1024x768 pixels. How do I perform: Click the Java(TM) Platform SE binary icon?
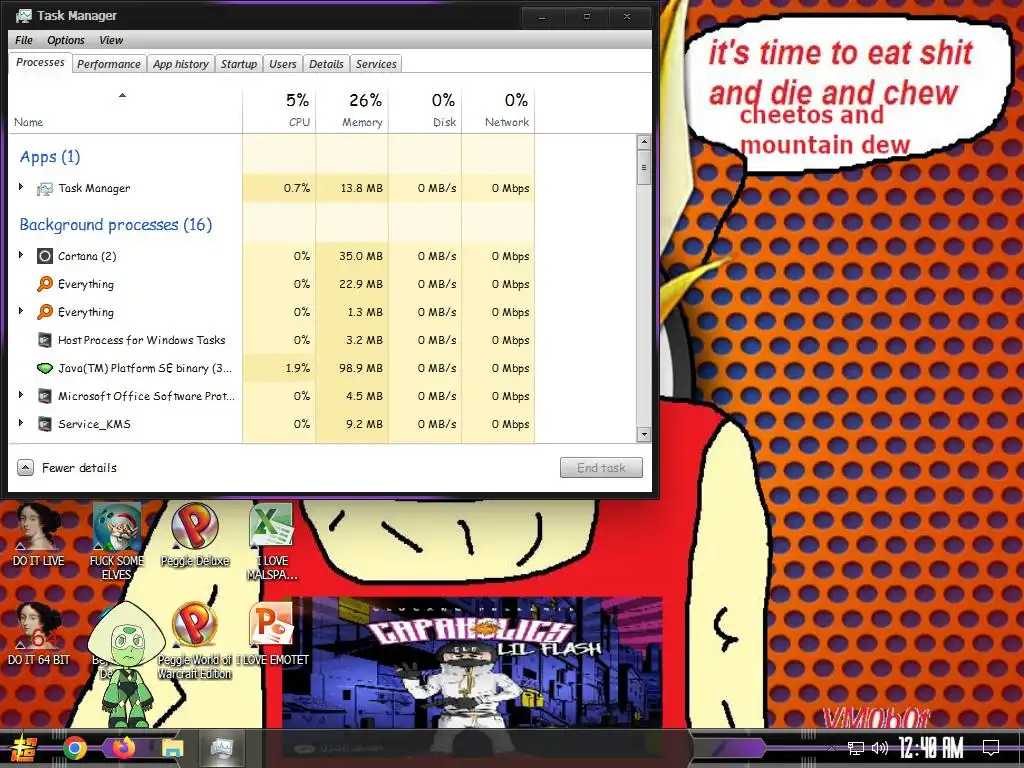click(44, 368)
